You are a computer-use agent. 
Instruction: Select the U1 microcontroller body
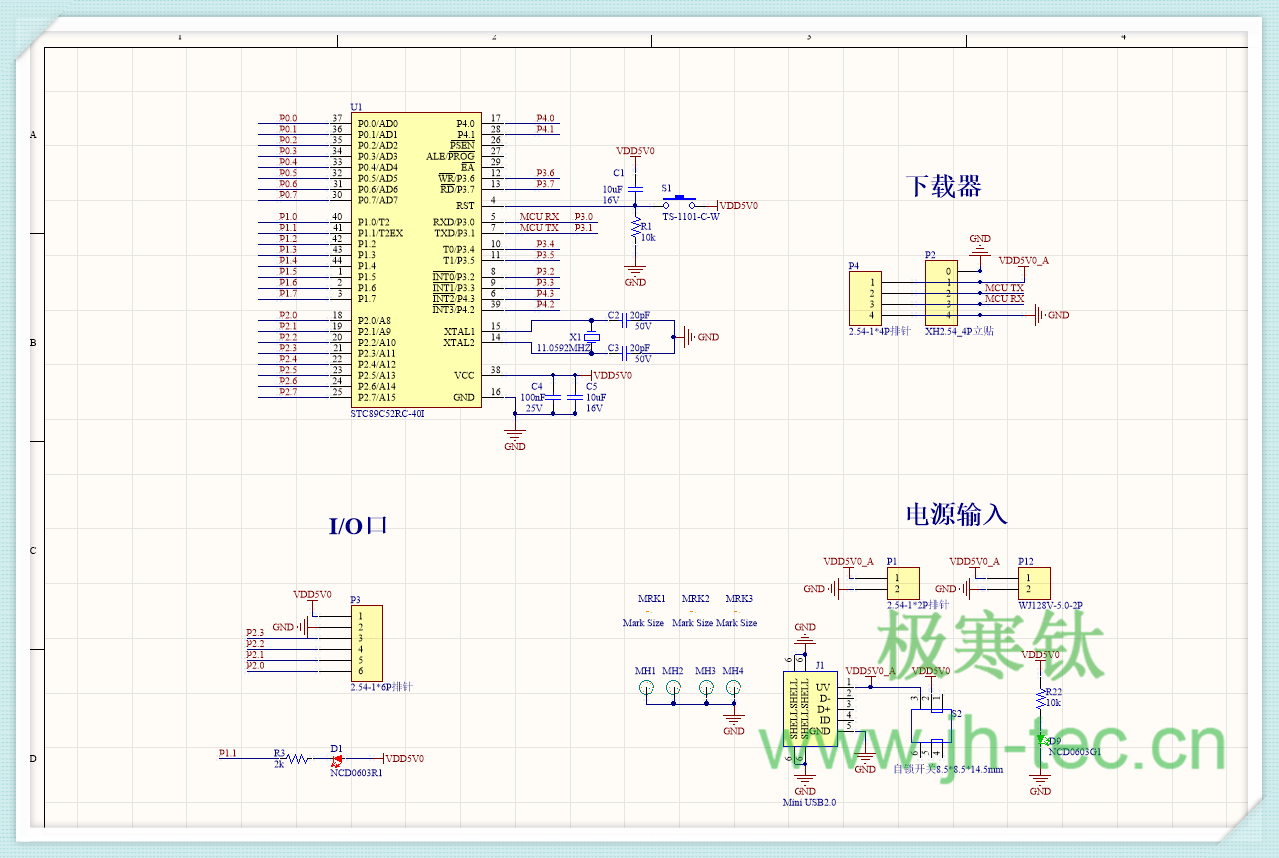415,260
